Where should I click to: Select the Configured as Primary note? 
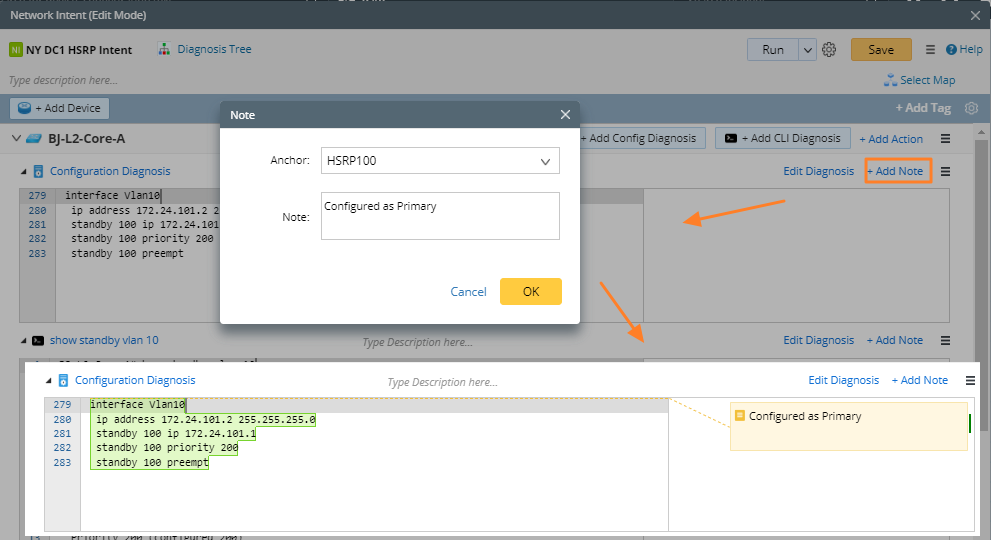coord(849,426)
